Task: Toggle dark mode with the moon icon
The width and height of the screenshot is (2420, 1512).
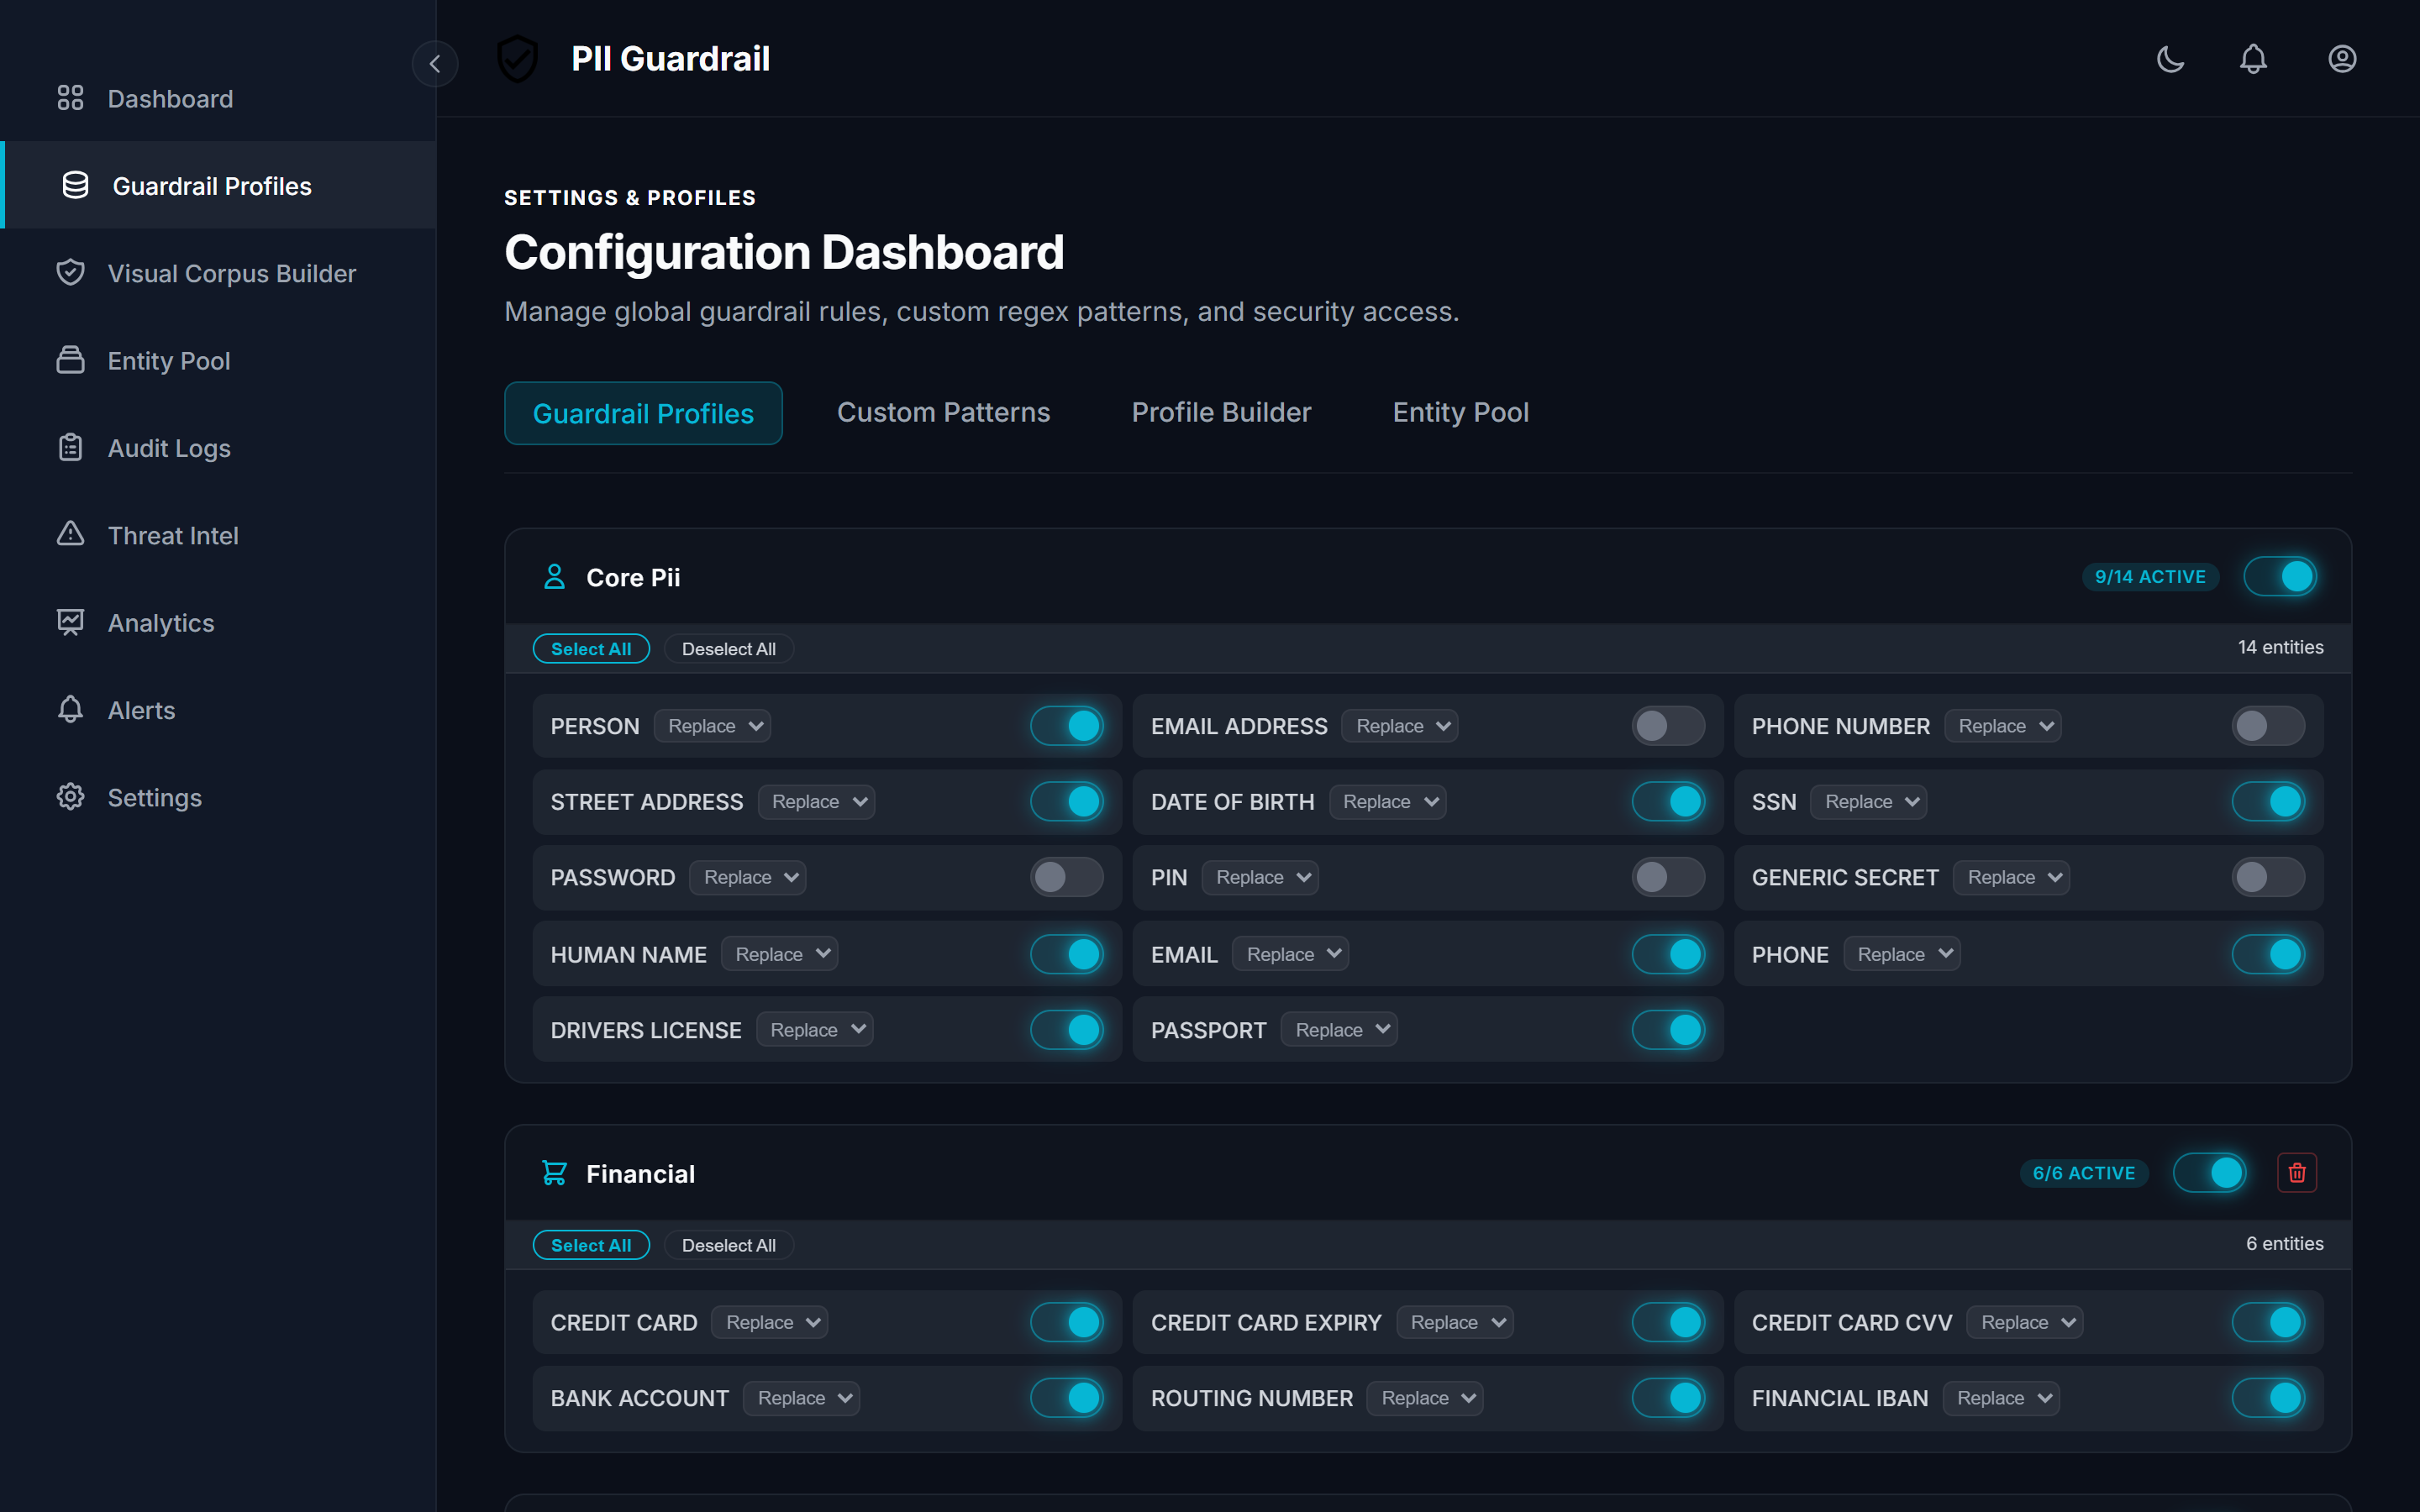Action: click(2170, 59)
